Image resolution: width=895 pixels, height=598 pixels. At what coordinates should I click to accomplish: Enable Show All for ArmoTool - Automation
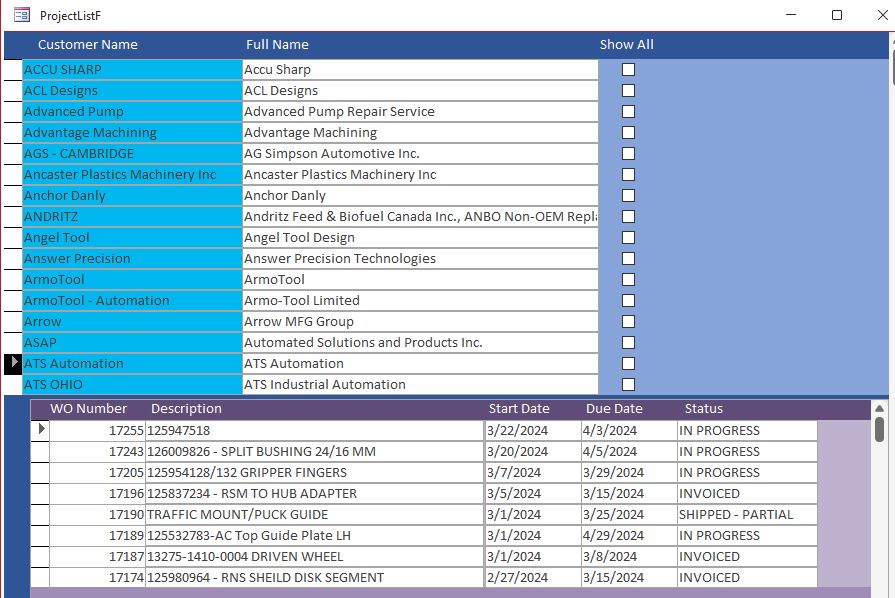tap(628, 301)
